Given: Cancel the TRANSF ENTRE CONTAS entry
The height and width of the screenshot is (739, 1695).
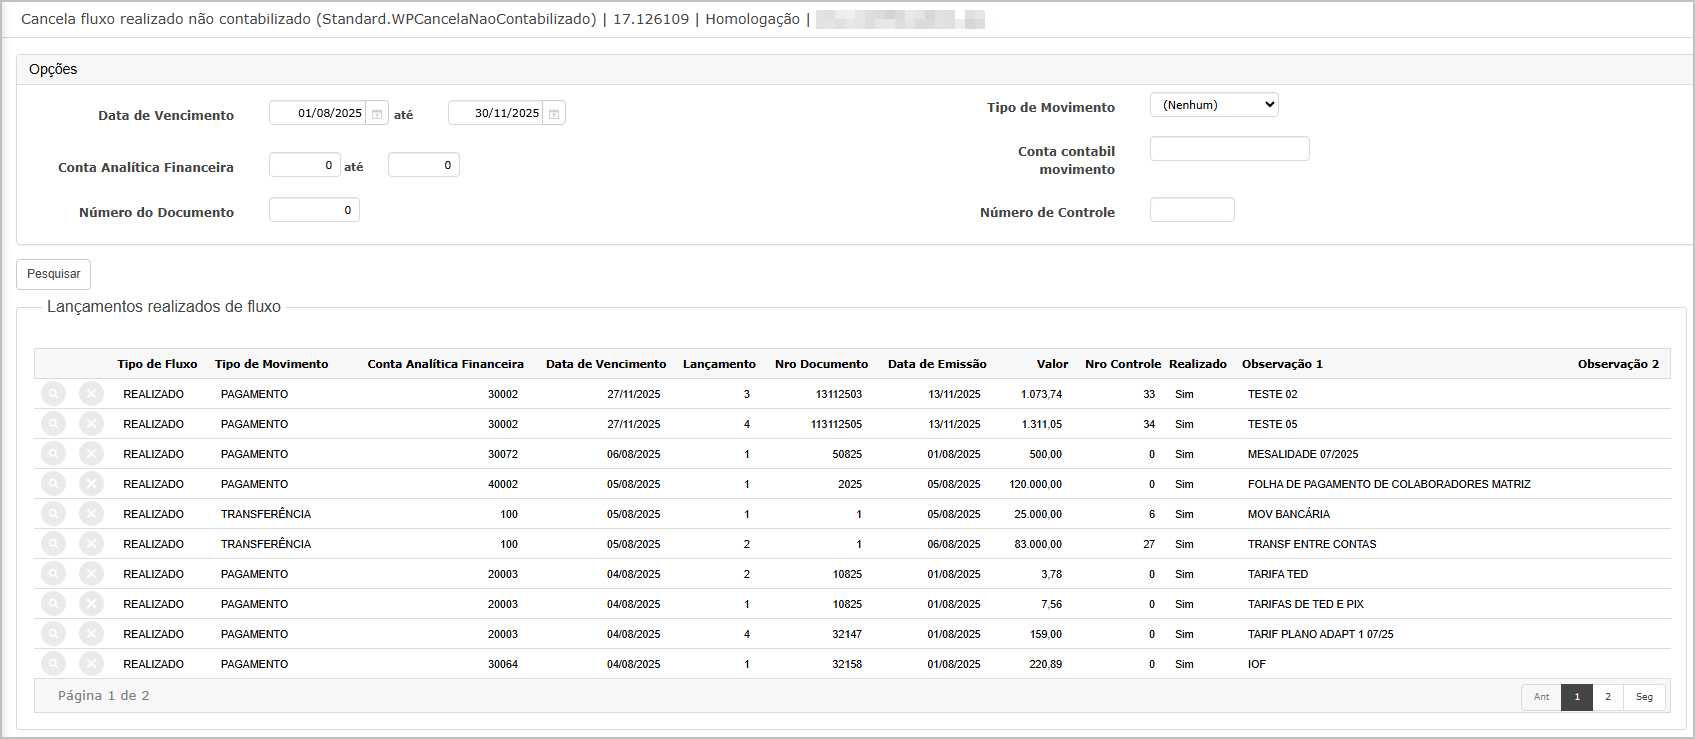Looking at the screenshot, I should click(x=91, y=544).
